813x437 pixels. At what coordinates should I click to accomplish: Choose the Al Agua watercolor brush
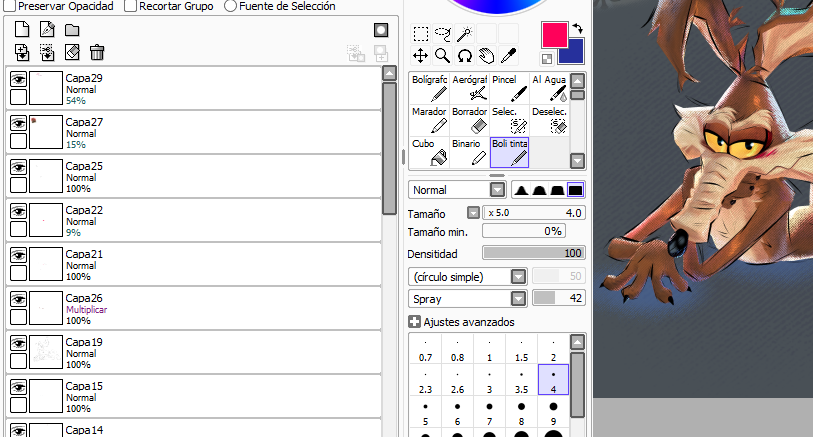click(x=550, y=88)
